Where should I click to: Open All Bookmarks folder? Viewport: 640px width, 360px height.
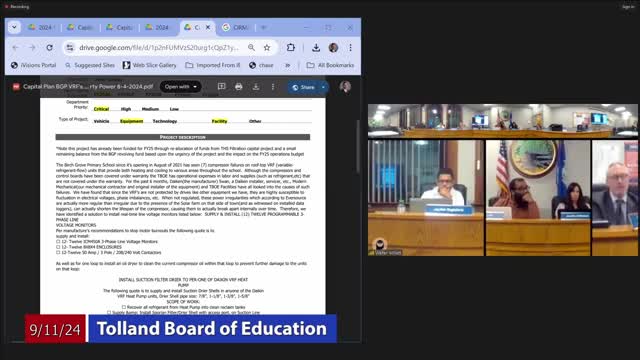[x=330, y=65]
